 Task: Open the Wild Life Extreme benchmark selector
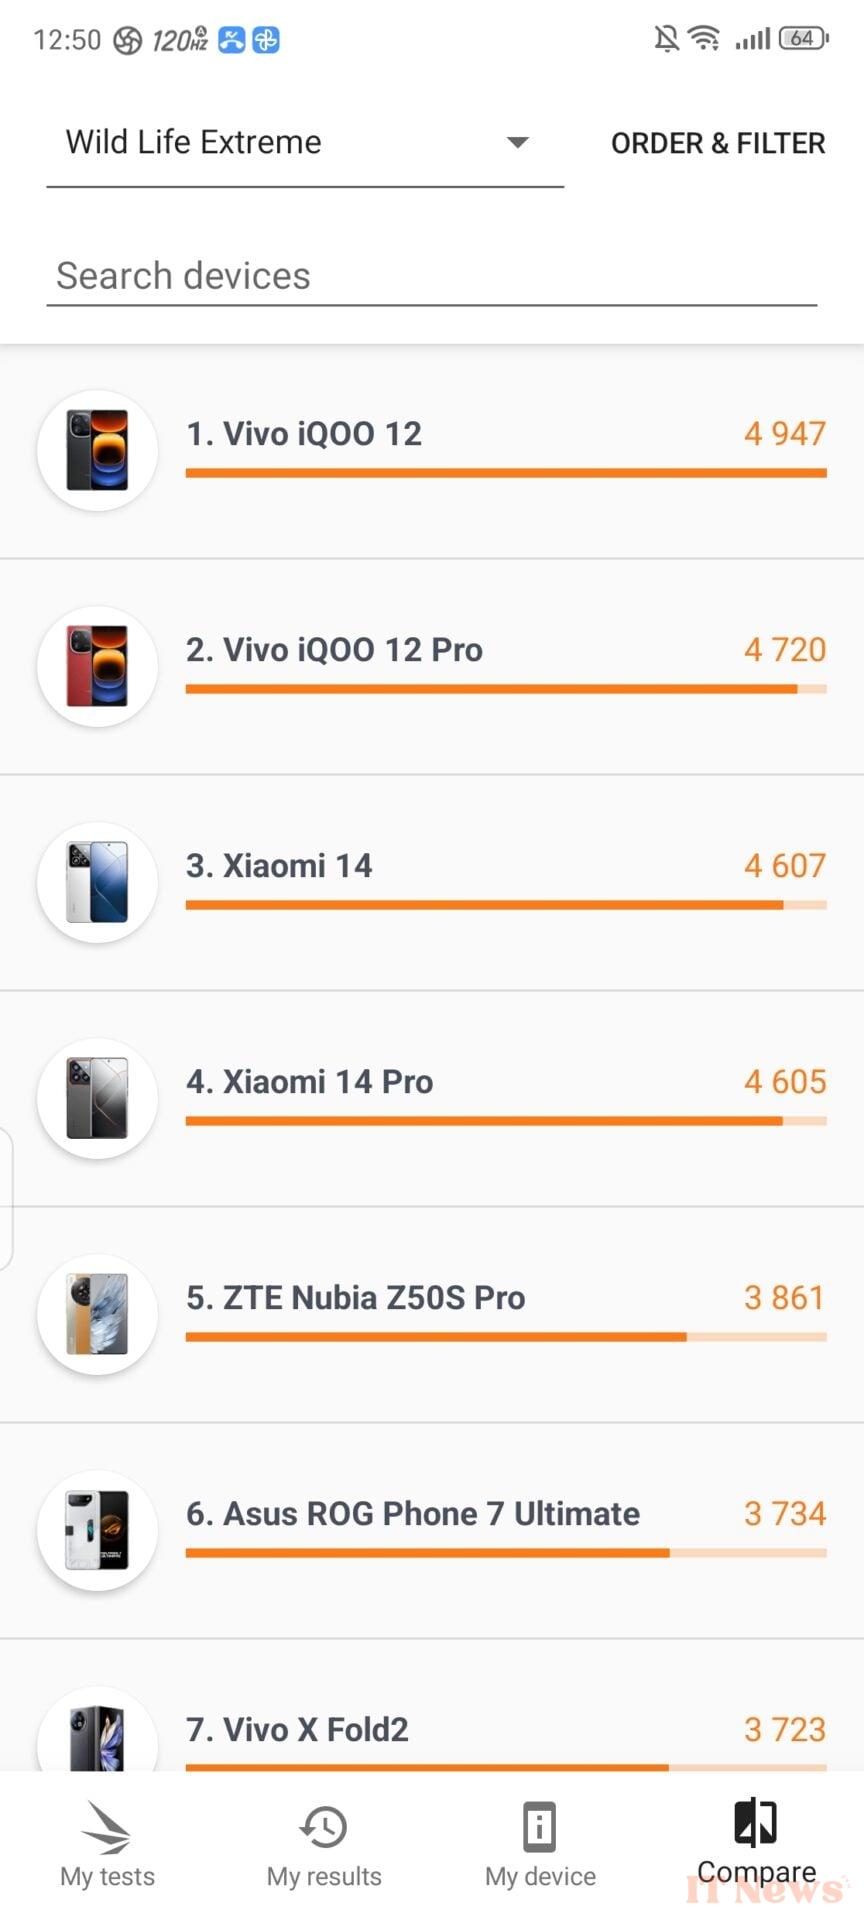click(x=290, y=143)
